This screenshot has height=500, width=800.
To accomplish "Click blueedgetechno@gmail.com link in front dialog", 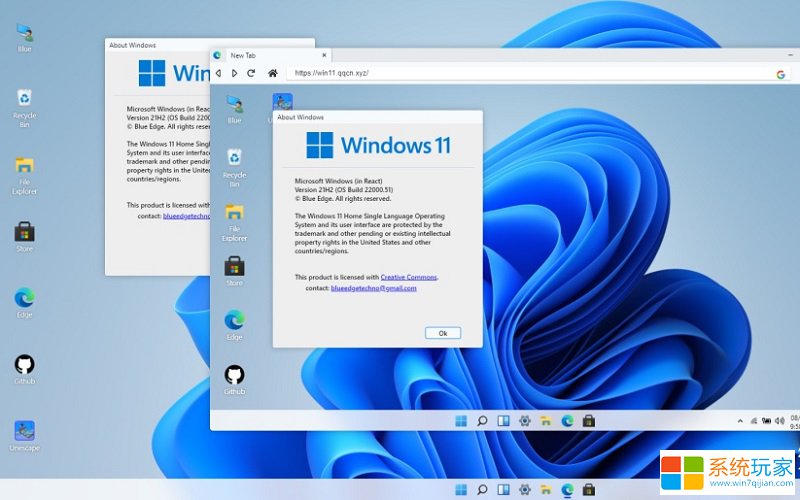I will pyautogui.click(x=373, y=288).
